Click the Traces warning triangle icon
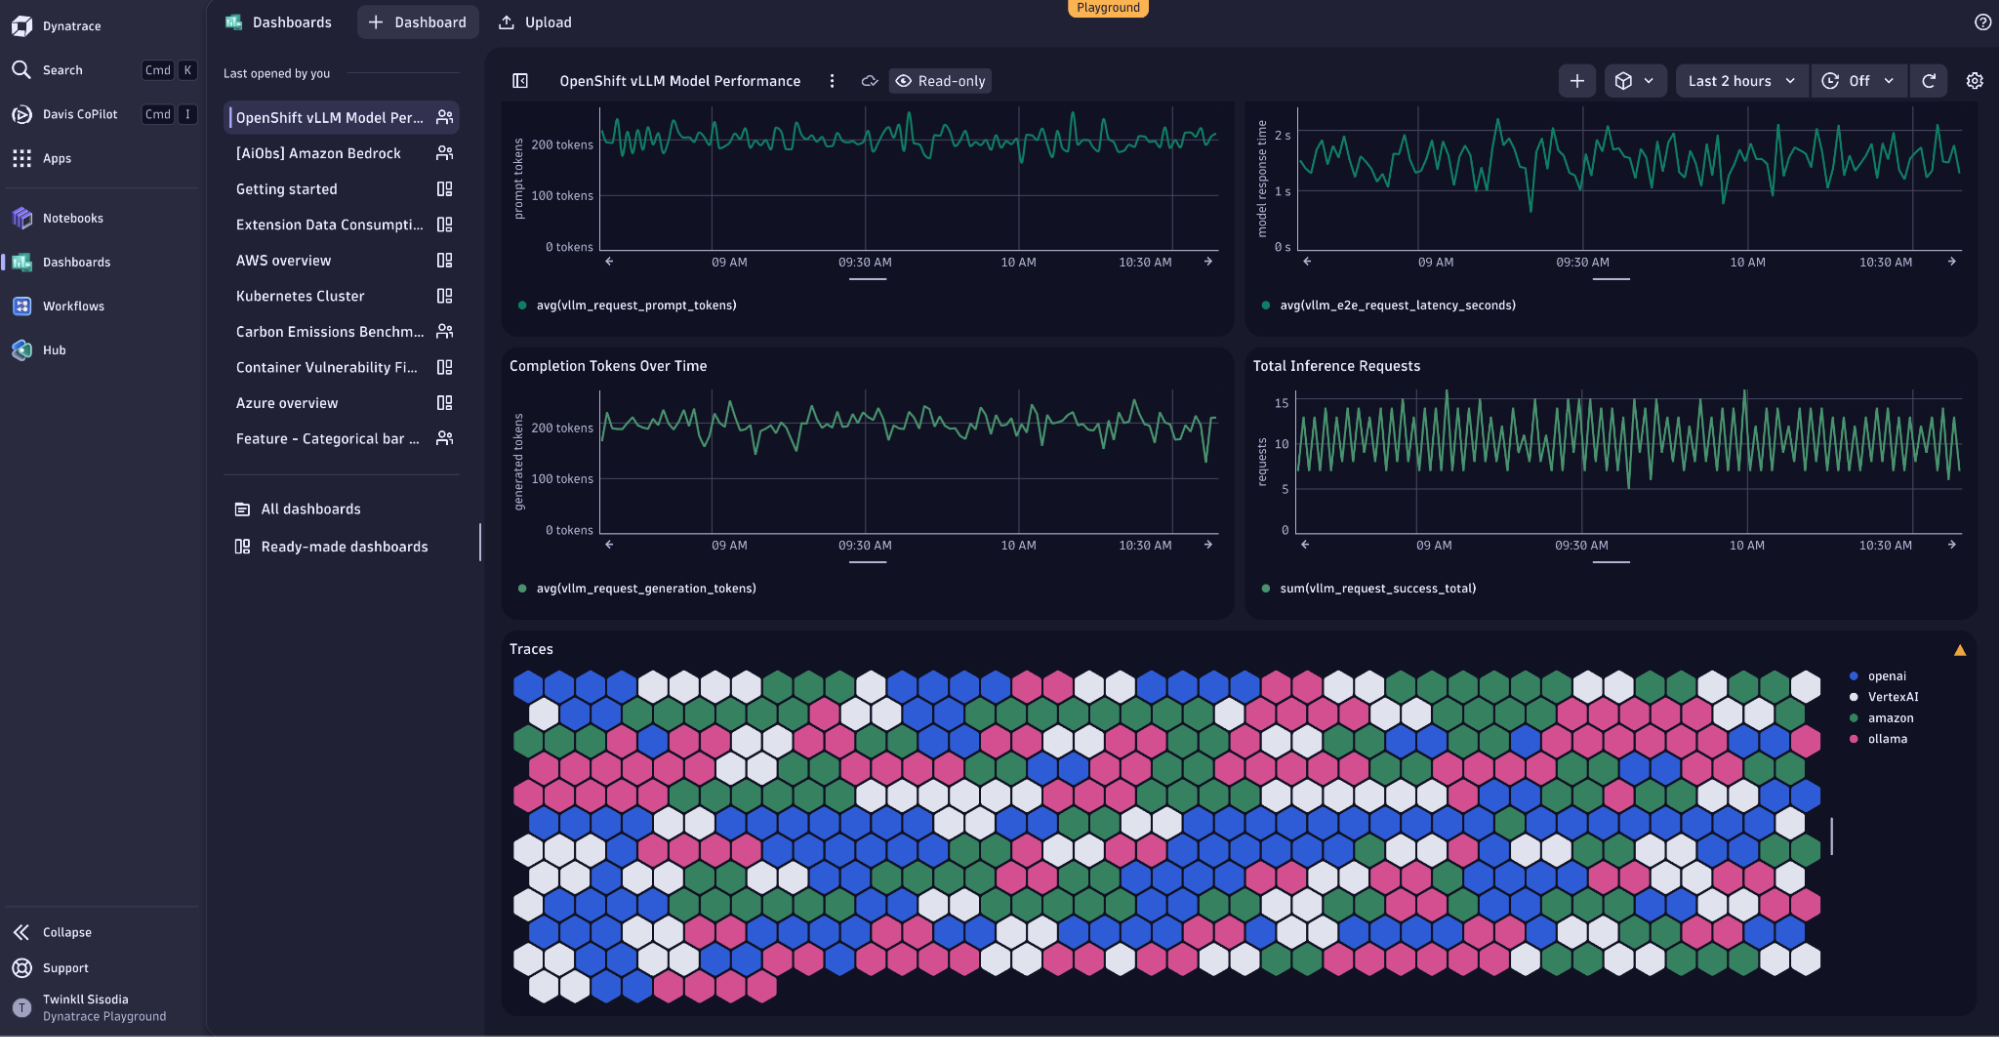 point(1959,650)
